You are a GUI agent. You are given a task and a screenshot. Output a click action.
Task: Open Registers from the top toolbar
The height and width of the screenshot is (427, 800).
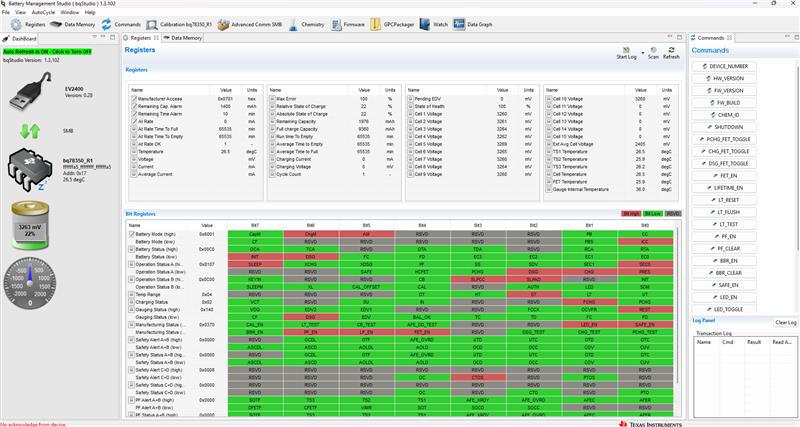pos(28,24)
